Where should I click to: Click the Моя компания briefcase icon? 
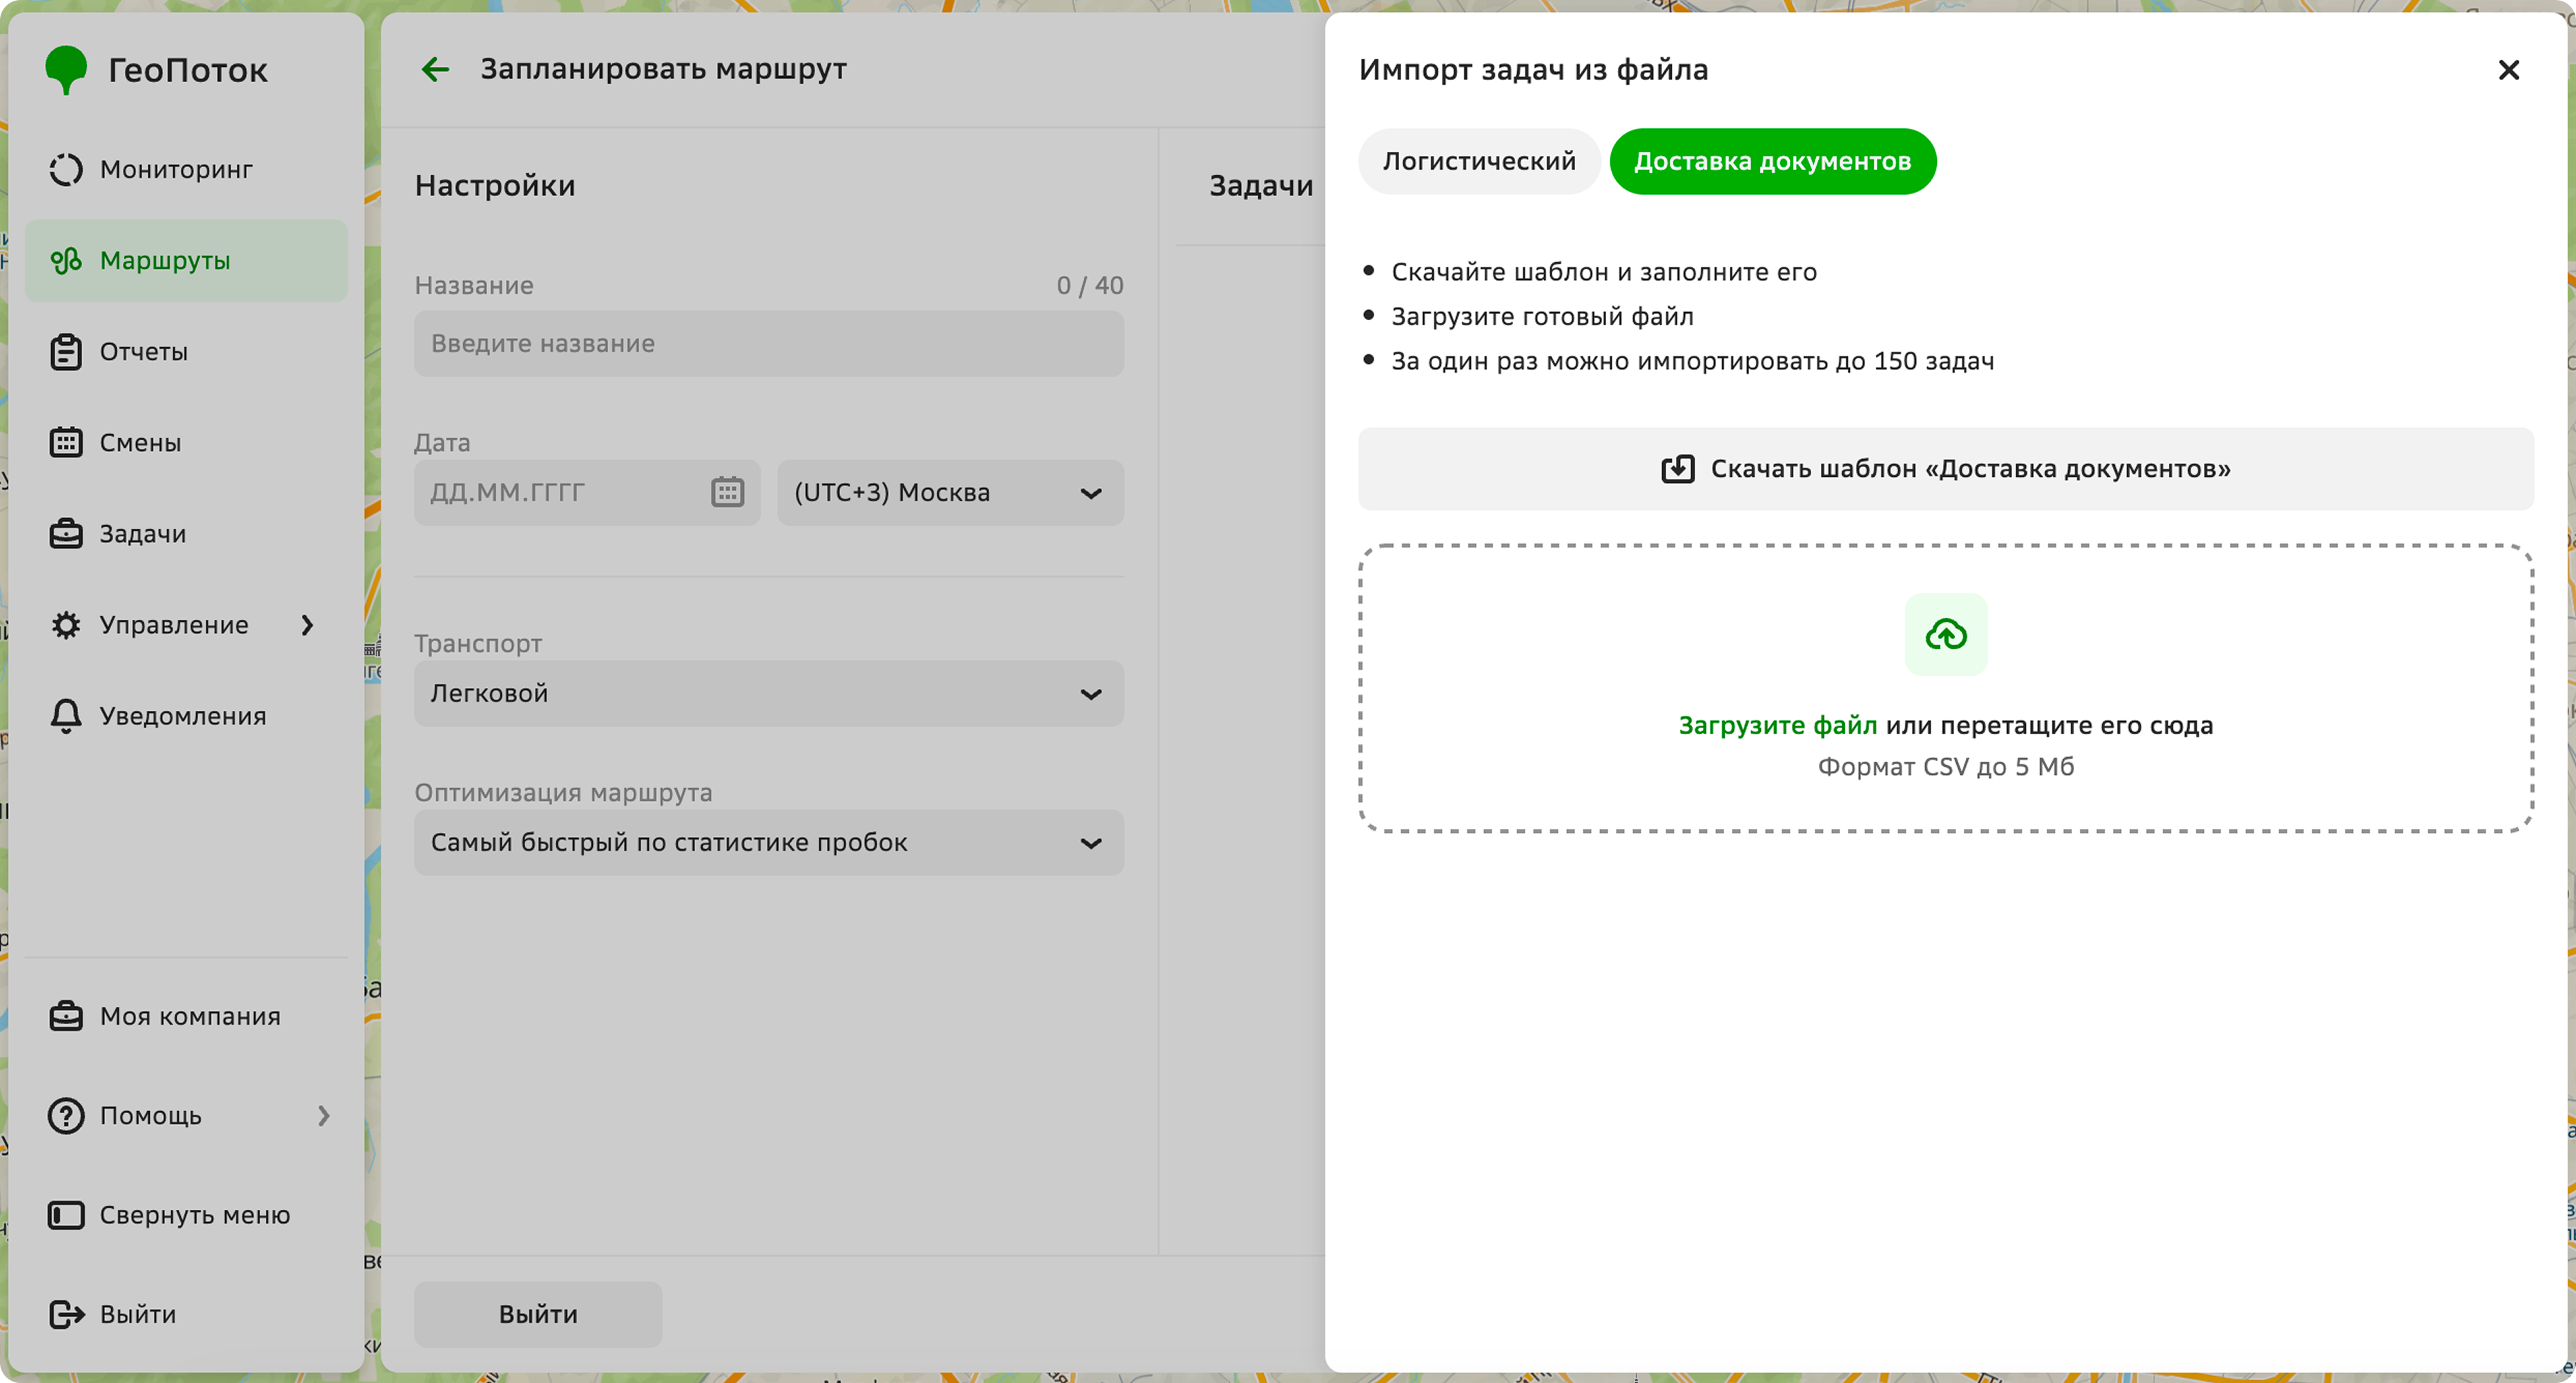click(66, 1016)
